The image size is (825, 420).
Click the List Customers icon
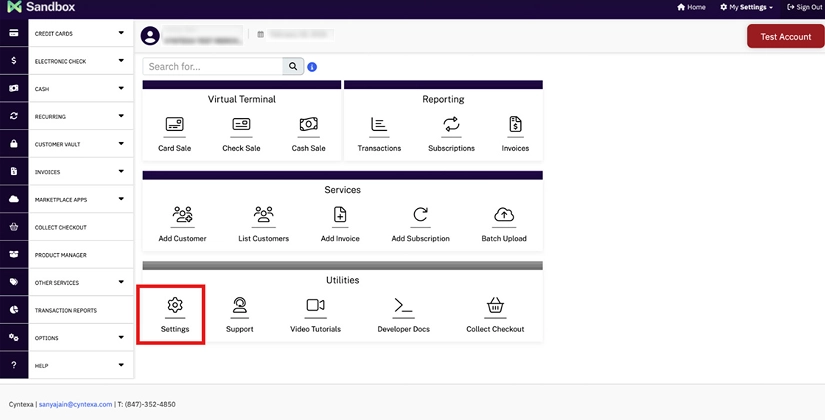click(x=263, y=215)
